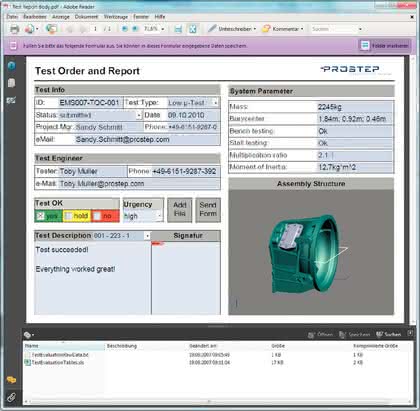Open the Status dropdown
Image resolution: width=420 pixels, height=411 pixels.
[x=139, y=115]
